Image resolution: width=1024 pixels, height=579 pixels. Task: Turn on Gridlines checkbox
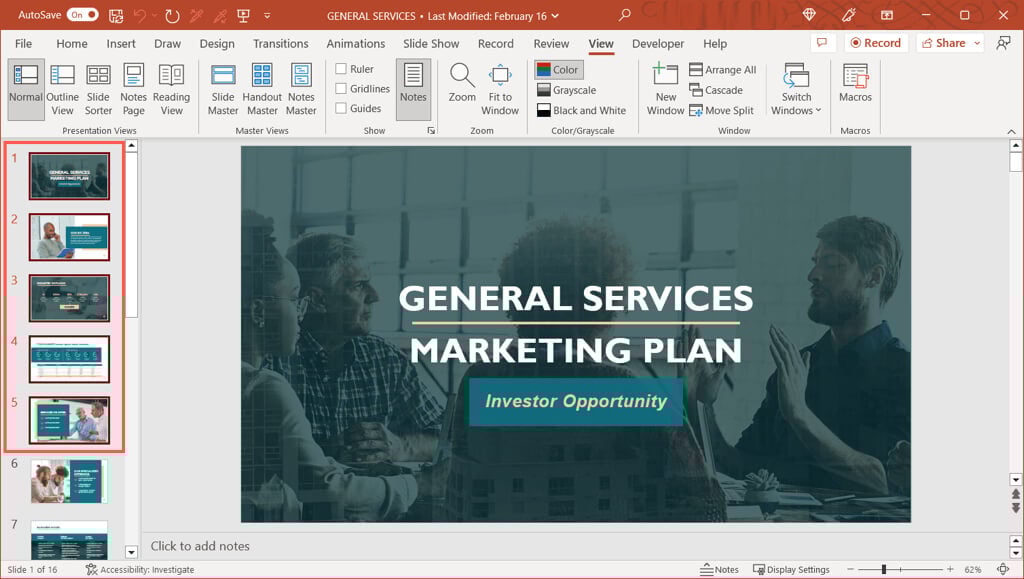pos(341,89)
